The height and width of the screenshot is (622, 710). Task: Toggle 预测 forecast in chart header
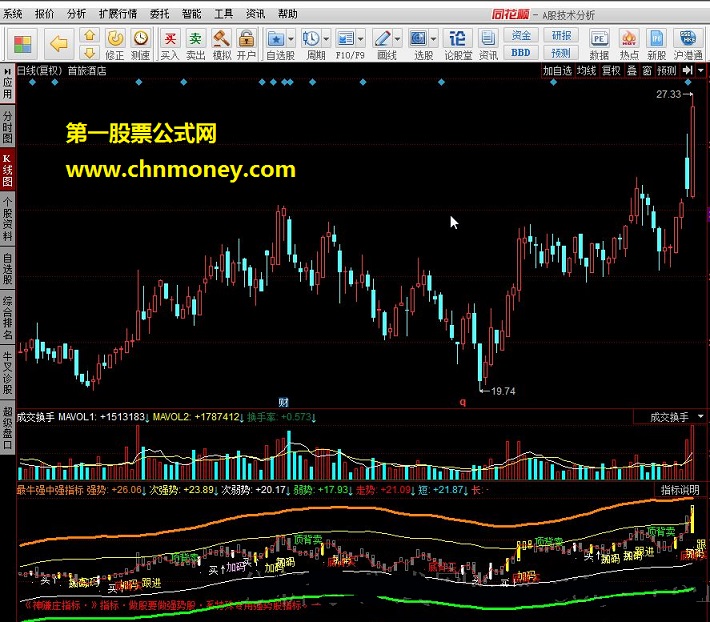667,71
